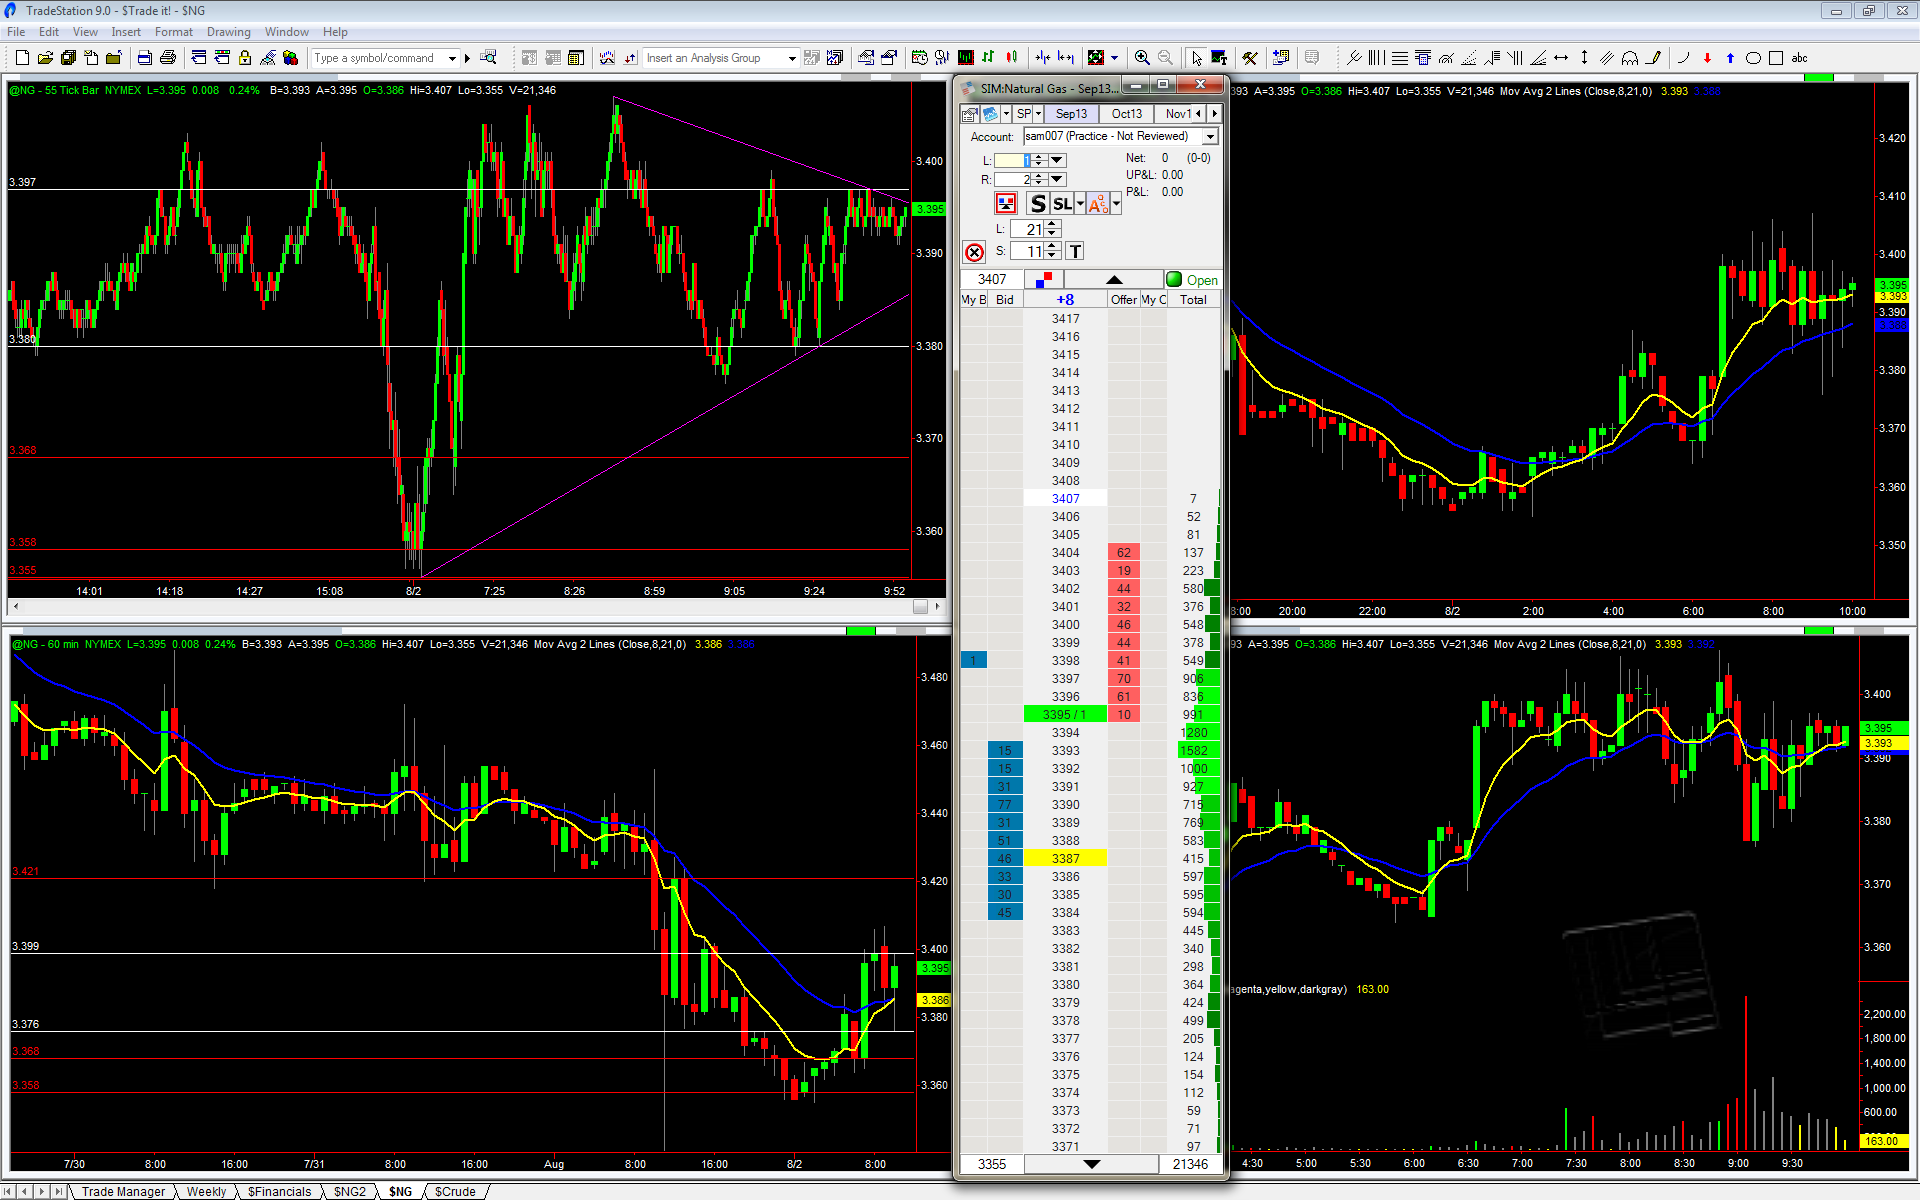
Task: Click the T button next to S quantity
Action: pyautogui.click(x=1075, y=251)
